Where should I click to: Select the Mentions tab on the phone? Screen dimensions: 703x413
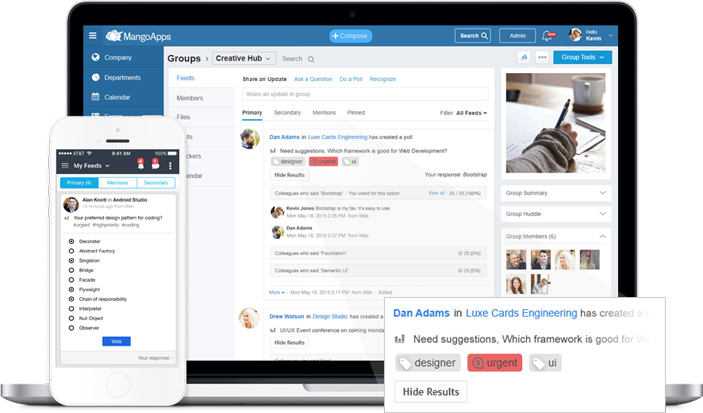click(117, 183)
